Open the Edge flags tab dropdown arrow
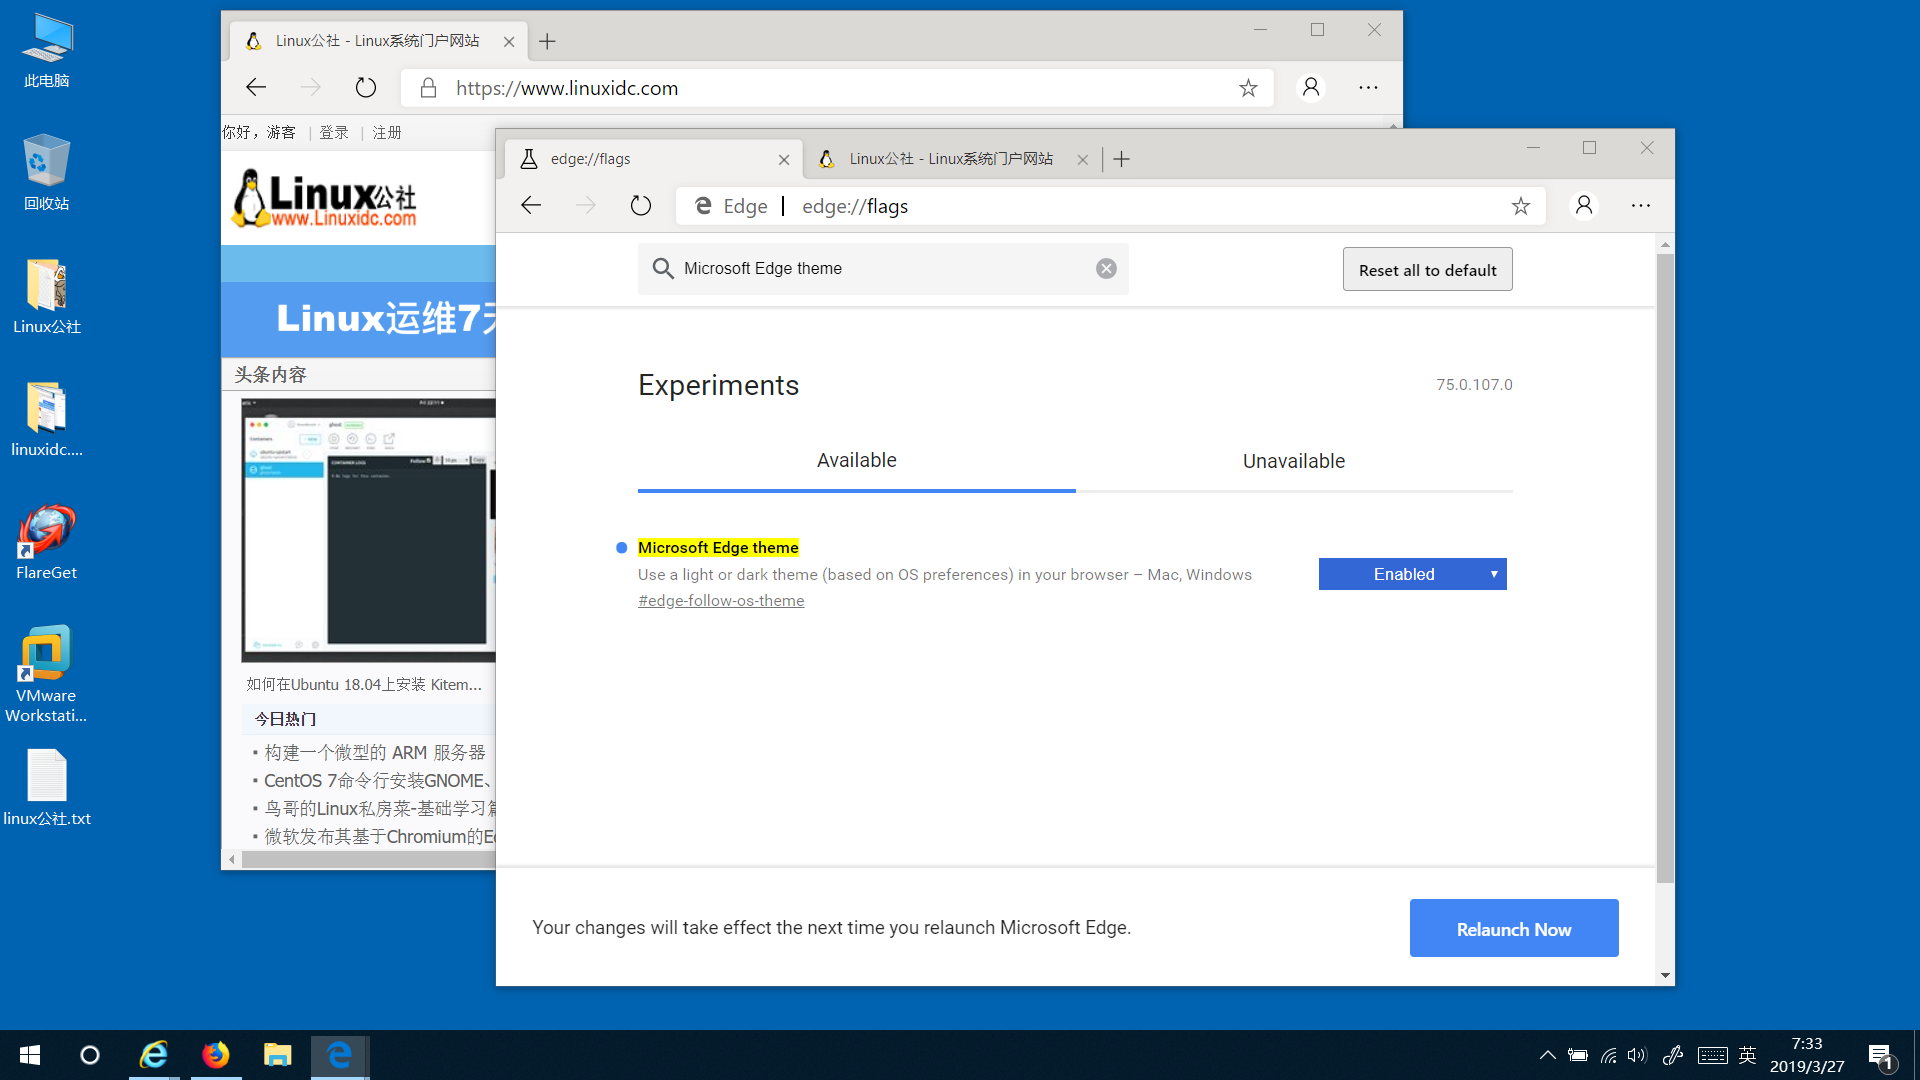This screenshot has width=1920, height=1080. click(x=1491, y=572)
